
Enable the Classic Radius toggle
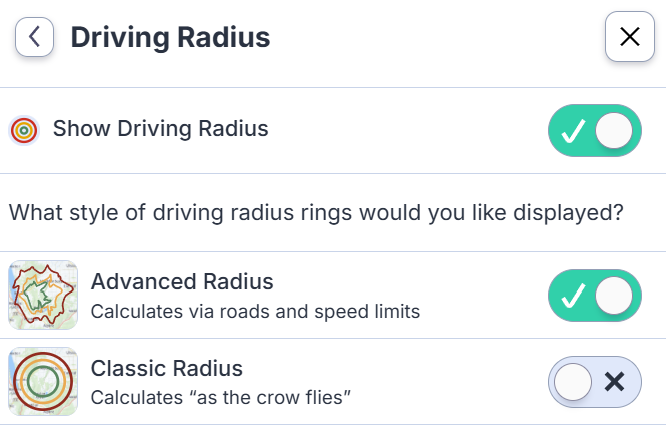click(595, 382)
